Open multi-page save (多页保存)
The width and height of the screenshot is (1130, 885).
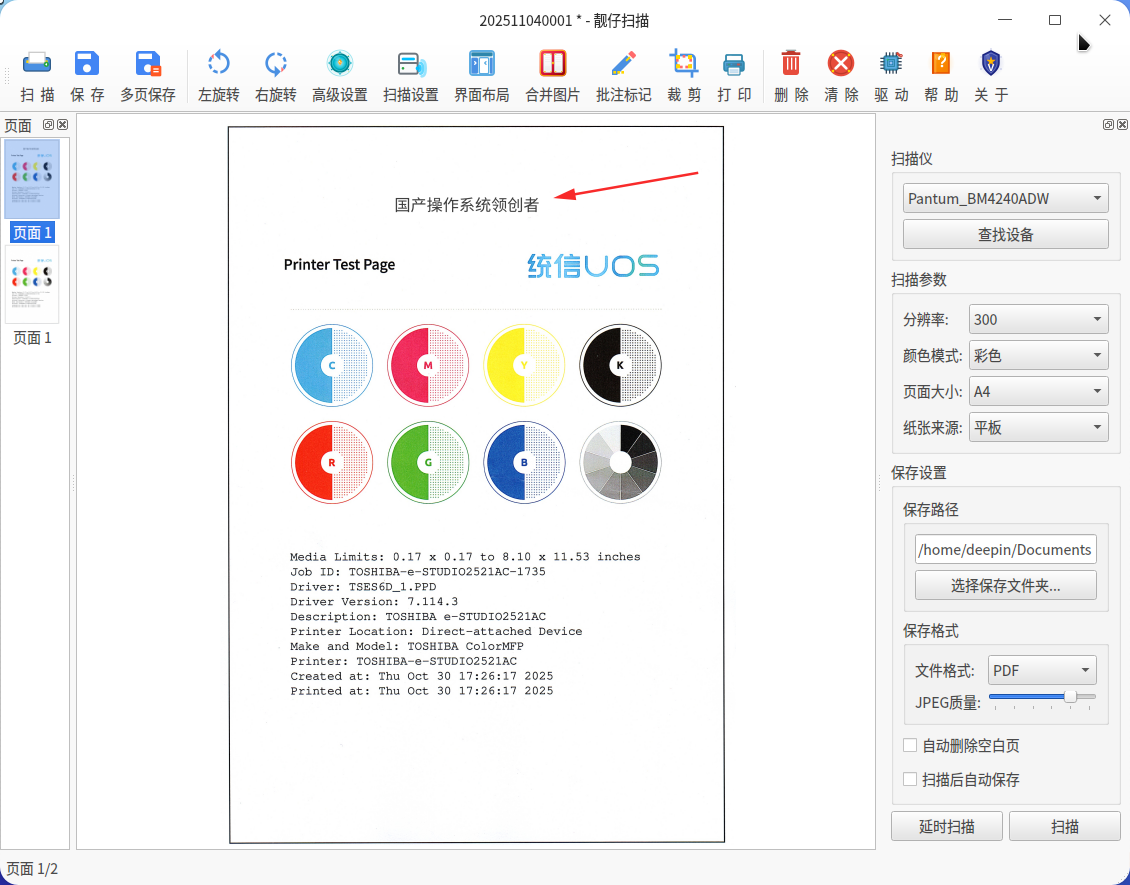coord(148,76)
